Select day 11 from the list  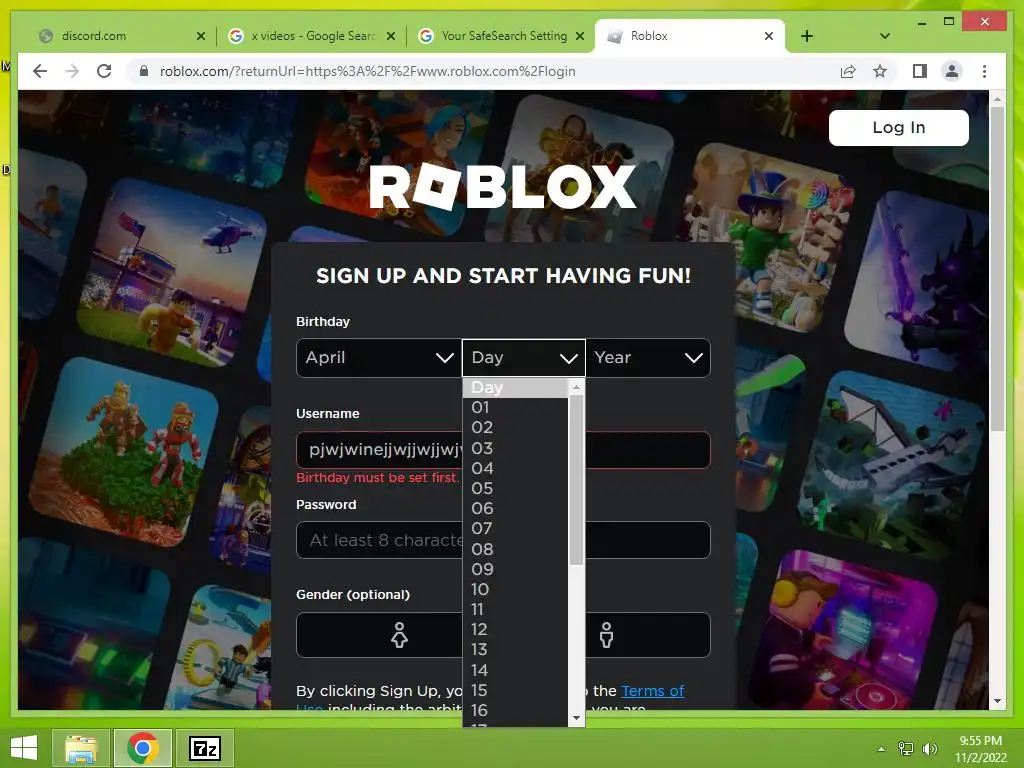pyautogui.click(x=515, y=610)
